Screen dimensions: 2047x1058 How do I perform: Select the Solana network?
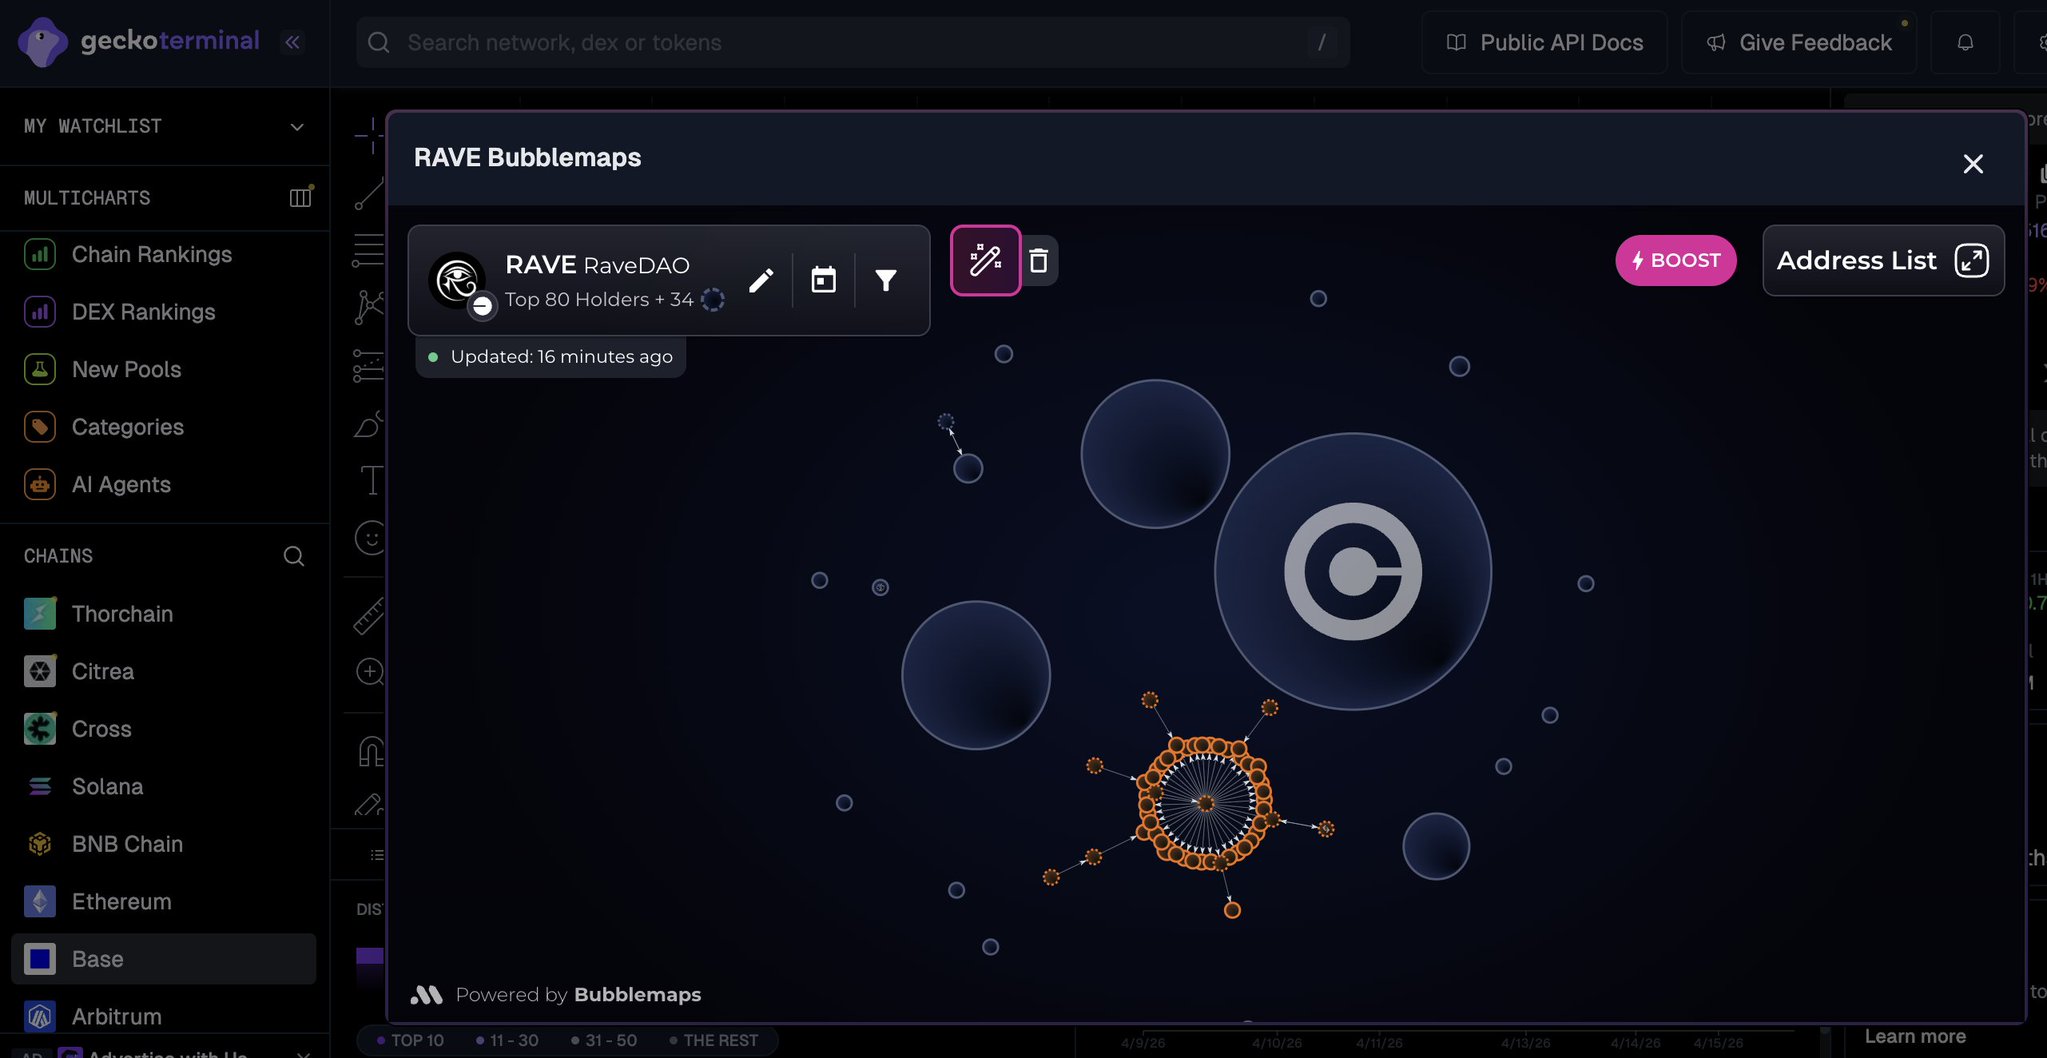[165, 787]
